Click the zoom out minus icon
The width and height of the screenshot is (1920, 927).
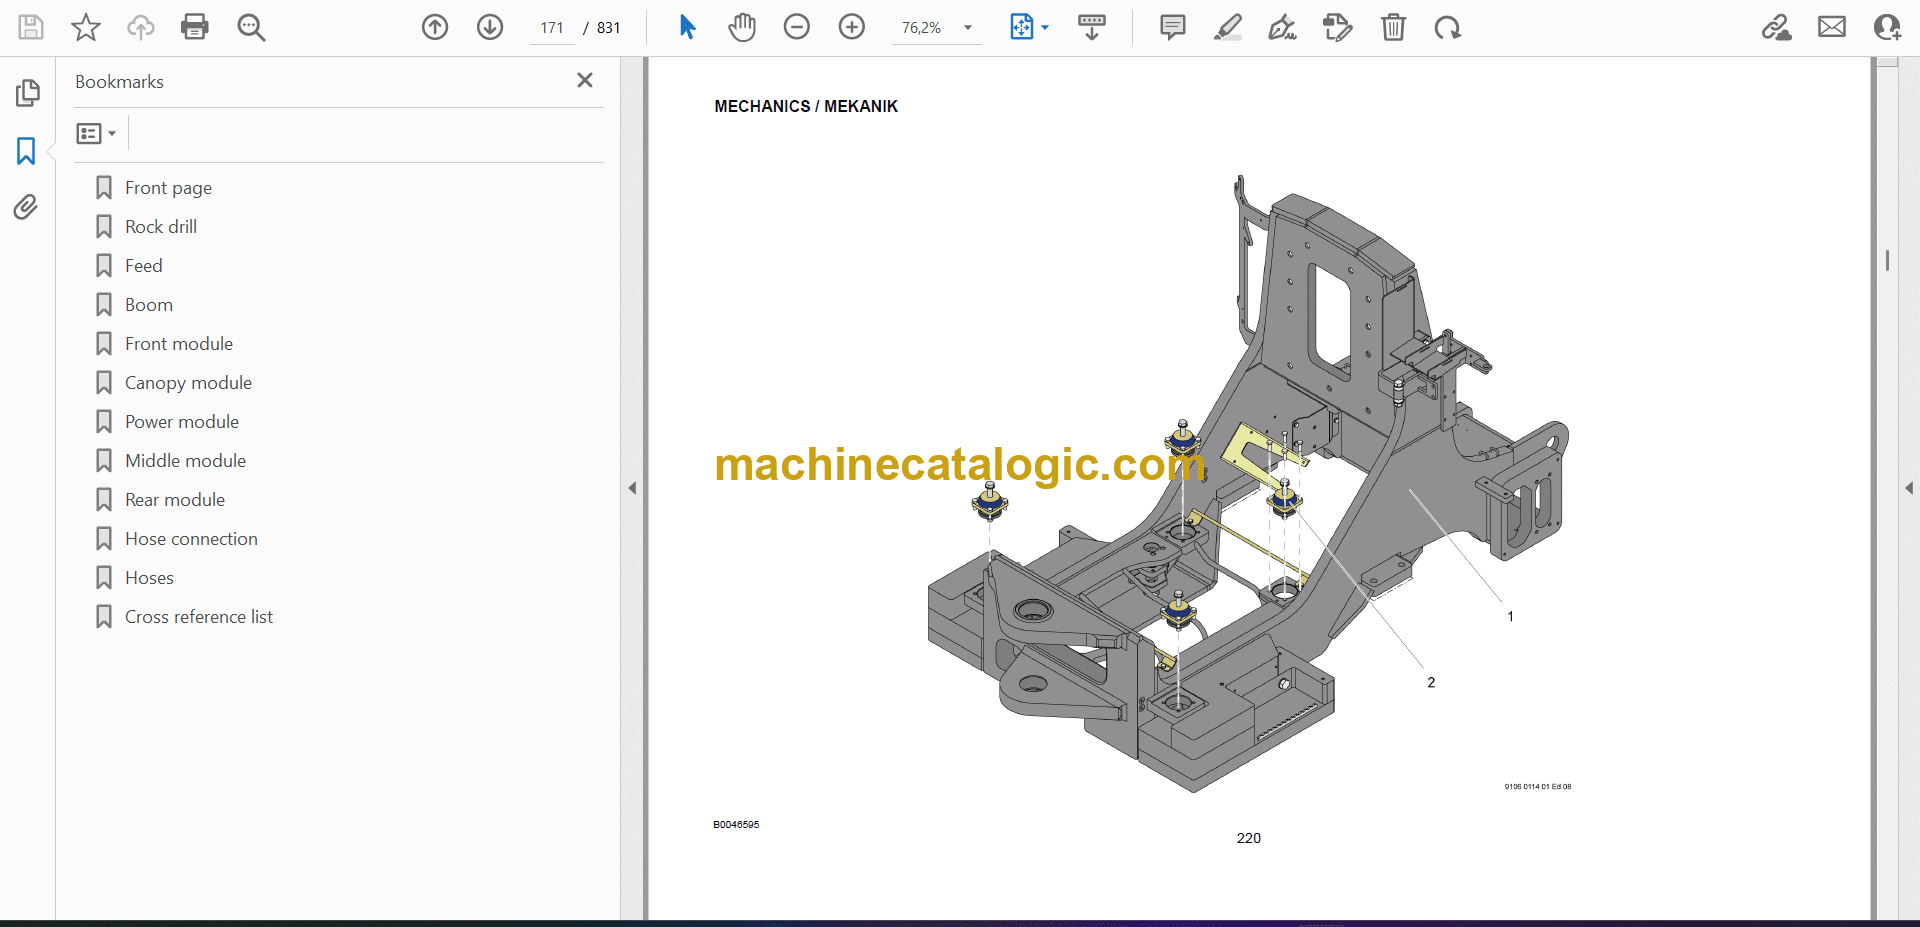point(797,27)
